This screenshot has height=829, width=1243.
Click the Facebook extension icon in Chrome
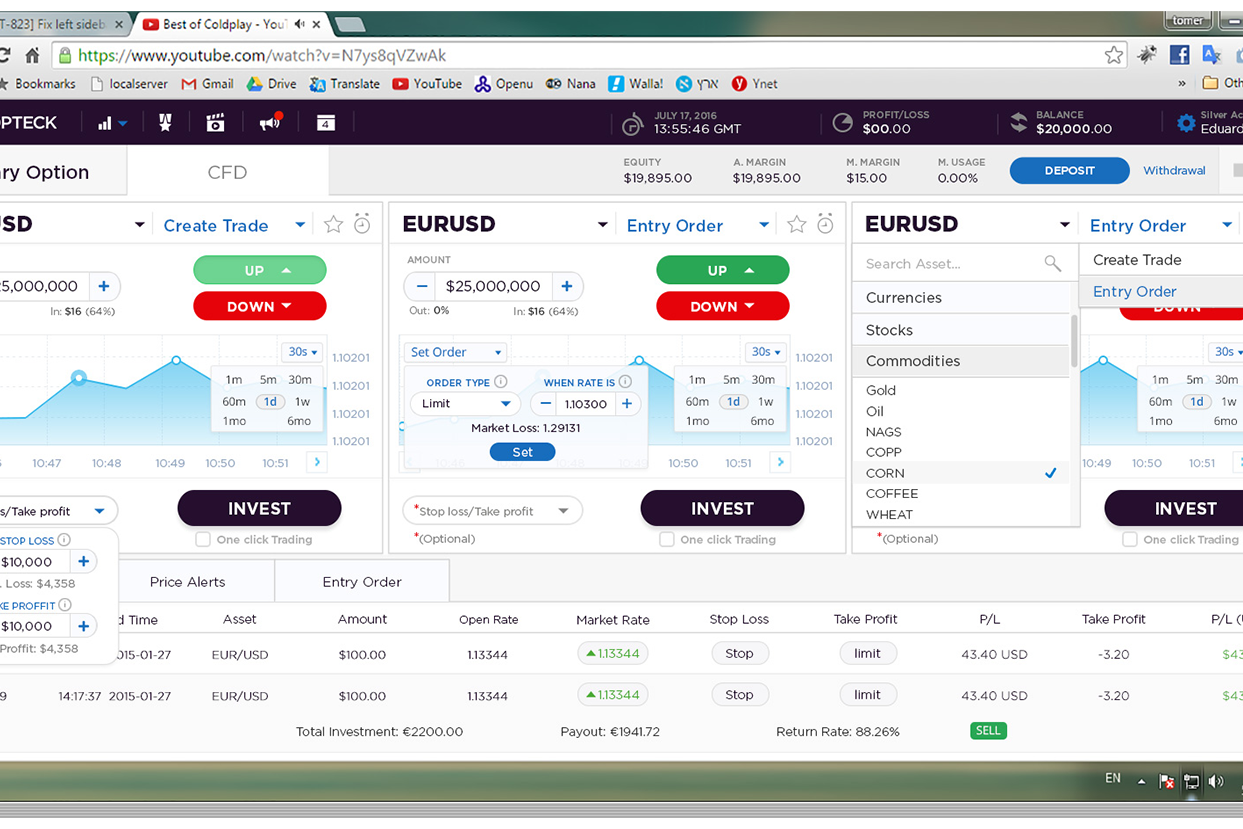click(x=1179, y=55)
